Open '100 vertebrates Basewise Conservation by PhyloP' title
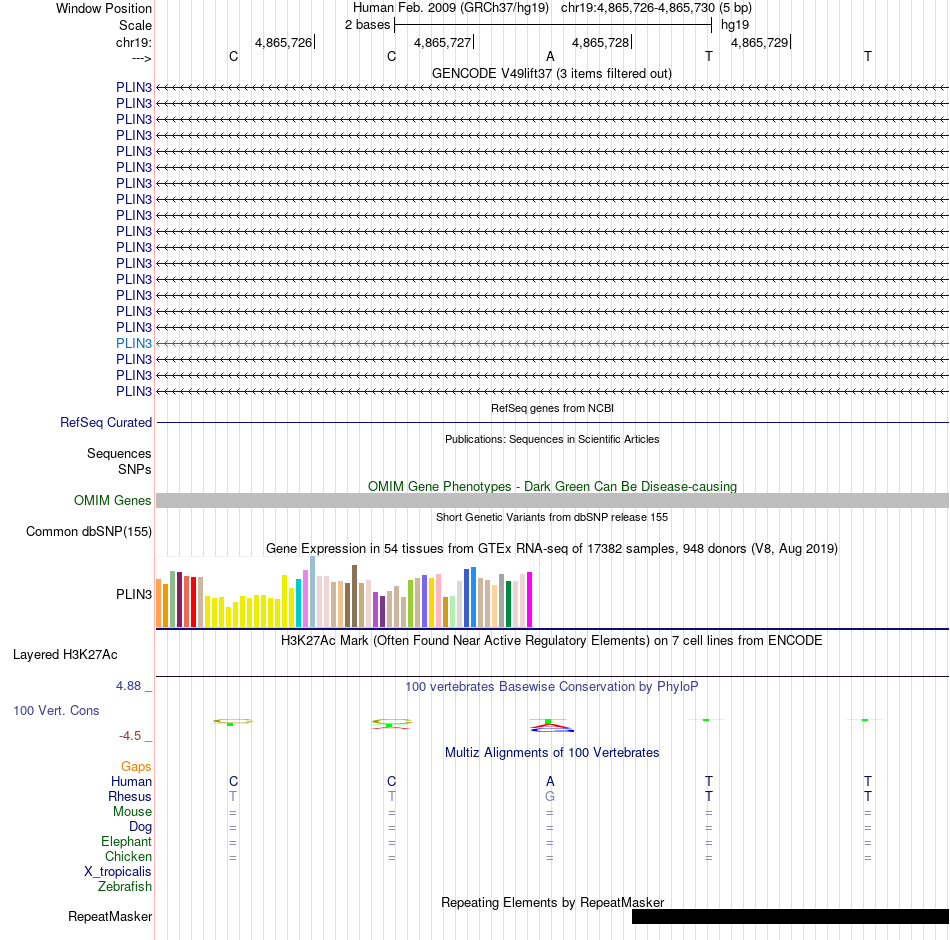The height and width of the screenshot is (940, 950). coord(552,687)
